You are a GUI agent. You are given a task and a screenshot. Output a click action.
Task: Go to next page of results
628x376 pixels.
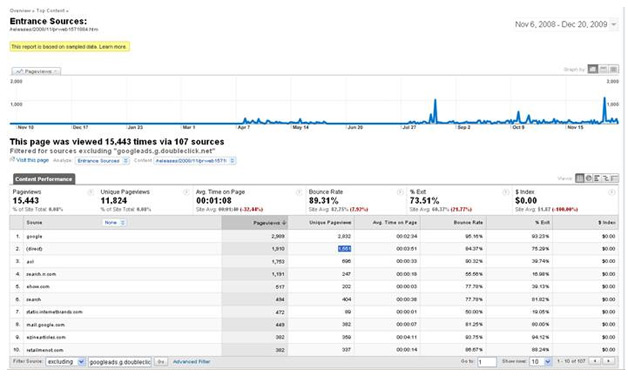point(609,361)
